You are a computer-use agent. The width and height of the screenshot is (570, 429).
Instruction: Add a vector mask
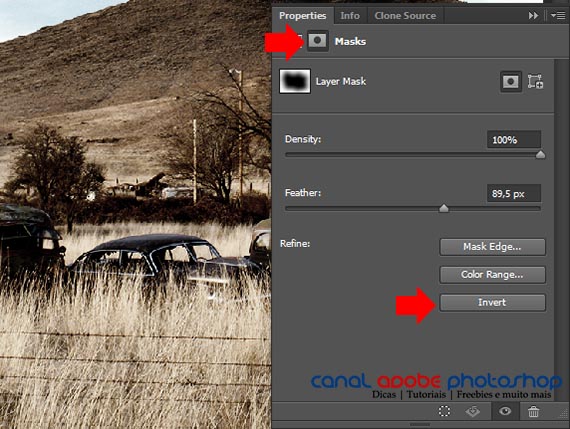[x=535, y=81]
